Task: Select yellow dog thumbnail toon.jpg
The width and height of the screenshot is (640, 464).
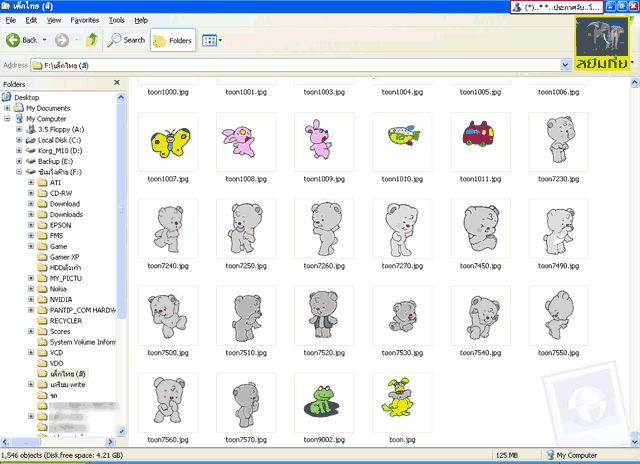Action: [402, 402]
